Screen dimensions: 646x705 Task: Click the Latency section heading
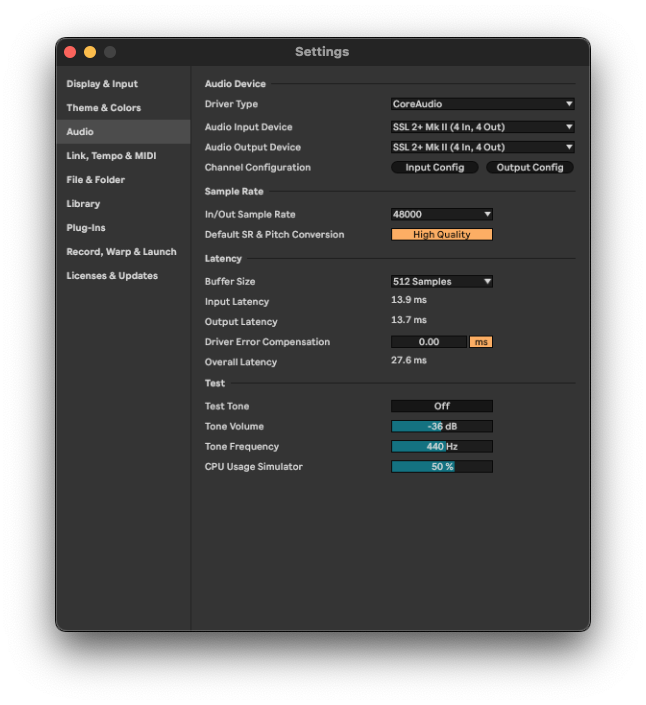pos(223,259)
